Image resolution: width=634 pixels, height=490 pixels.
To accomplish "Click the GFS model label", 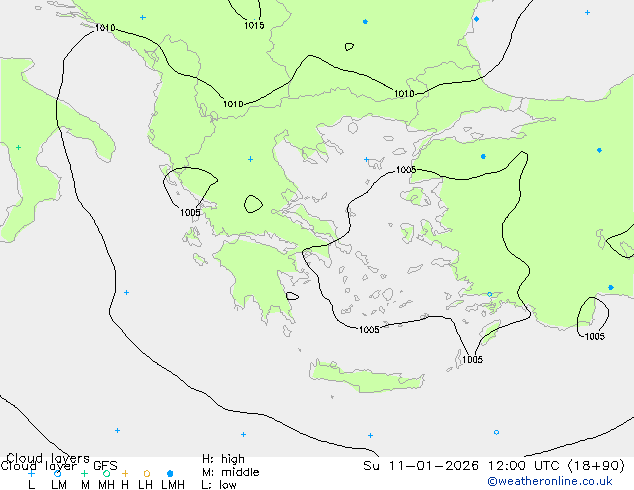I will [x=105, y=466].
